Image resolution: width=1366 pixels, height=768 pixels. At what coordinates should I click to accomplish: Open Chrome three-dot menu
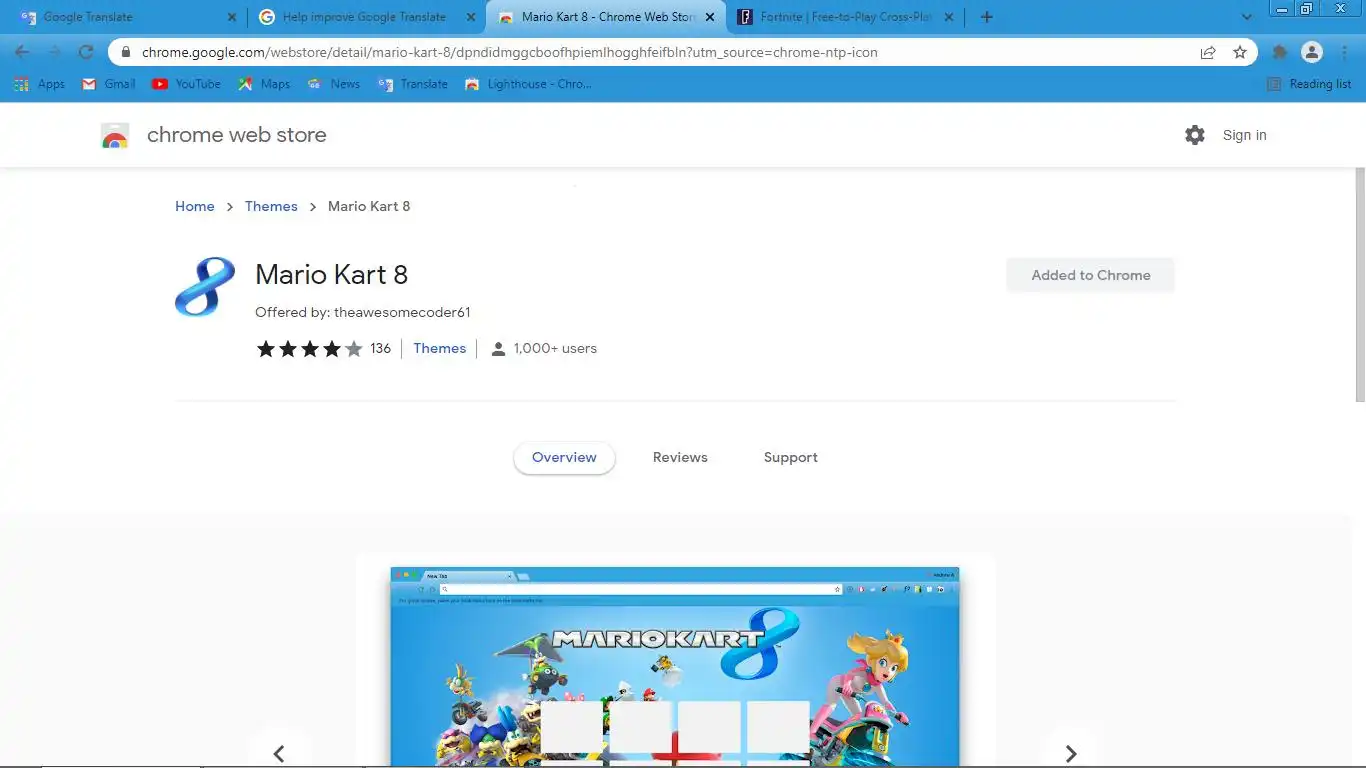click(1345, 52)
